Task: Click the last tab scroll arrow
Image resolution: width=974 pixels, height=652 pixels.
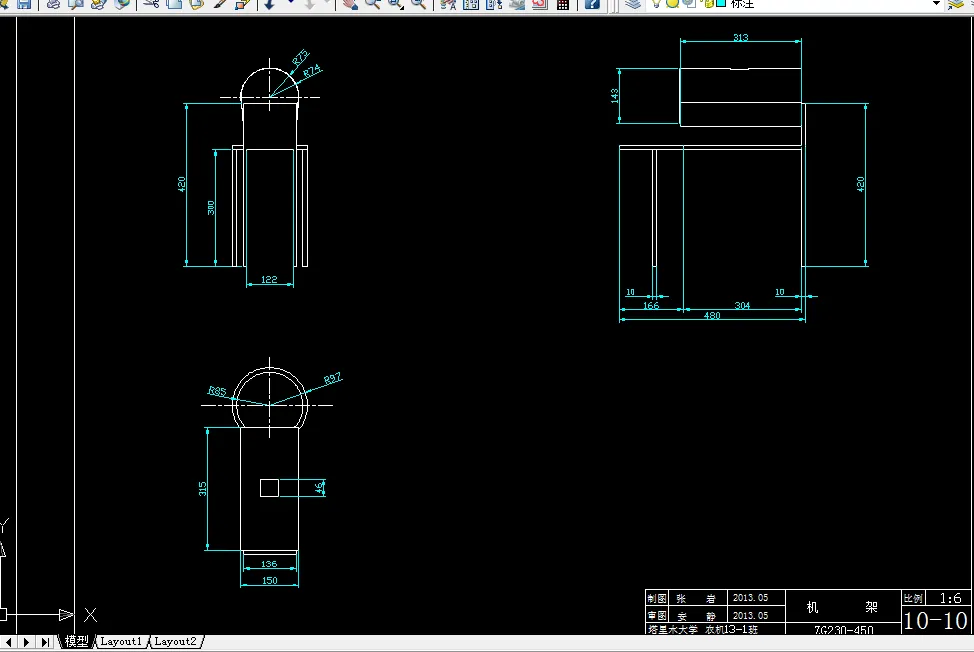Action: 45,642
